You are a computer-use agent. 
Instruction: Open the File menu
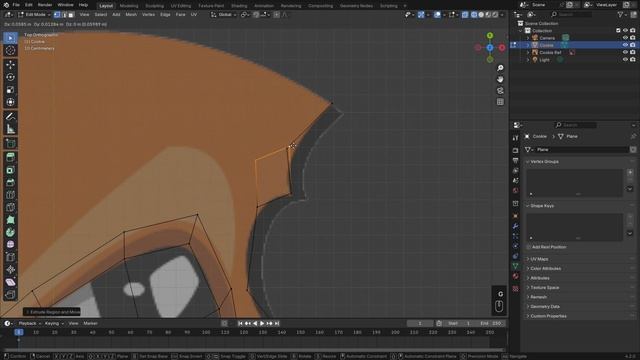click(16, 5)
